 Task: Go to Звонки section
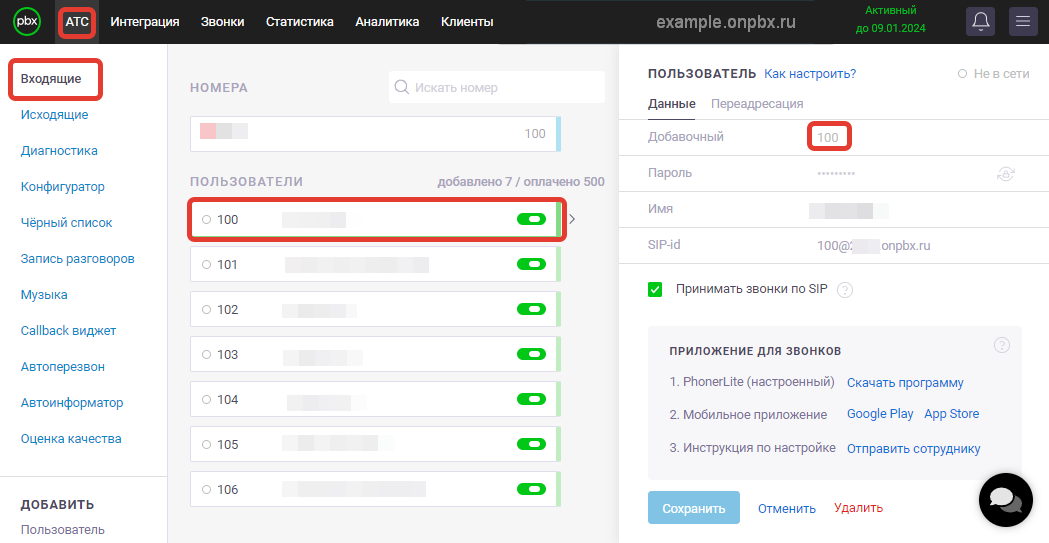222,22
